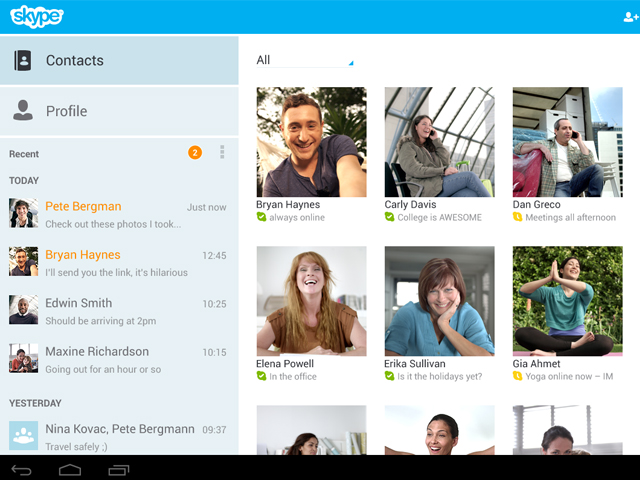Click the Profile person icon
640x480 pixels.
tap(23, 110)
